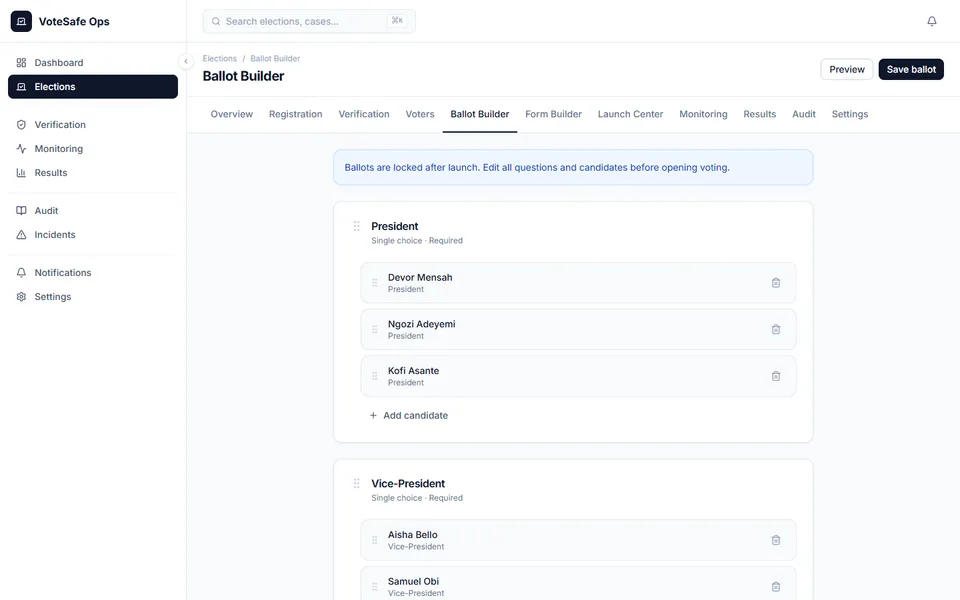Delete candidate Aisha Bello with the trash icon
Viewport: 960px width, 600px height.
[776, 540]
